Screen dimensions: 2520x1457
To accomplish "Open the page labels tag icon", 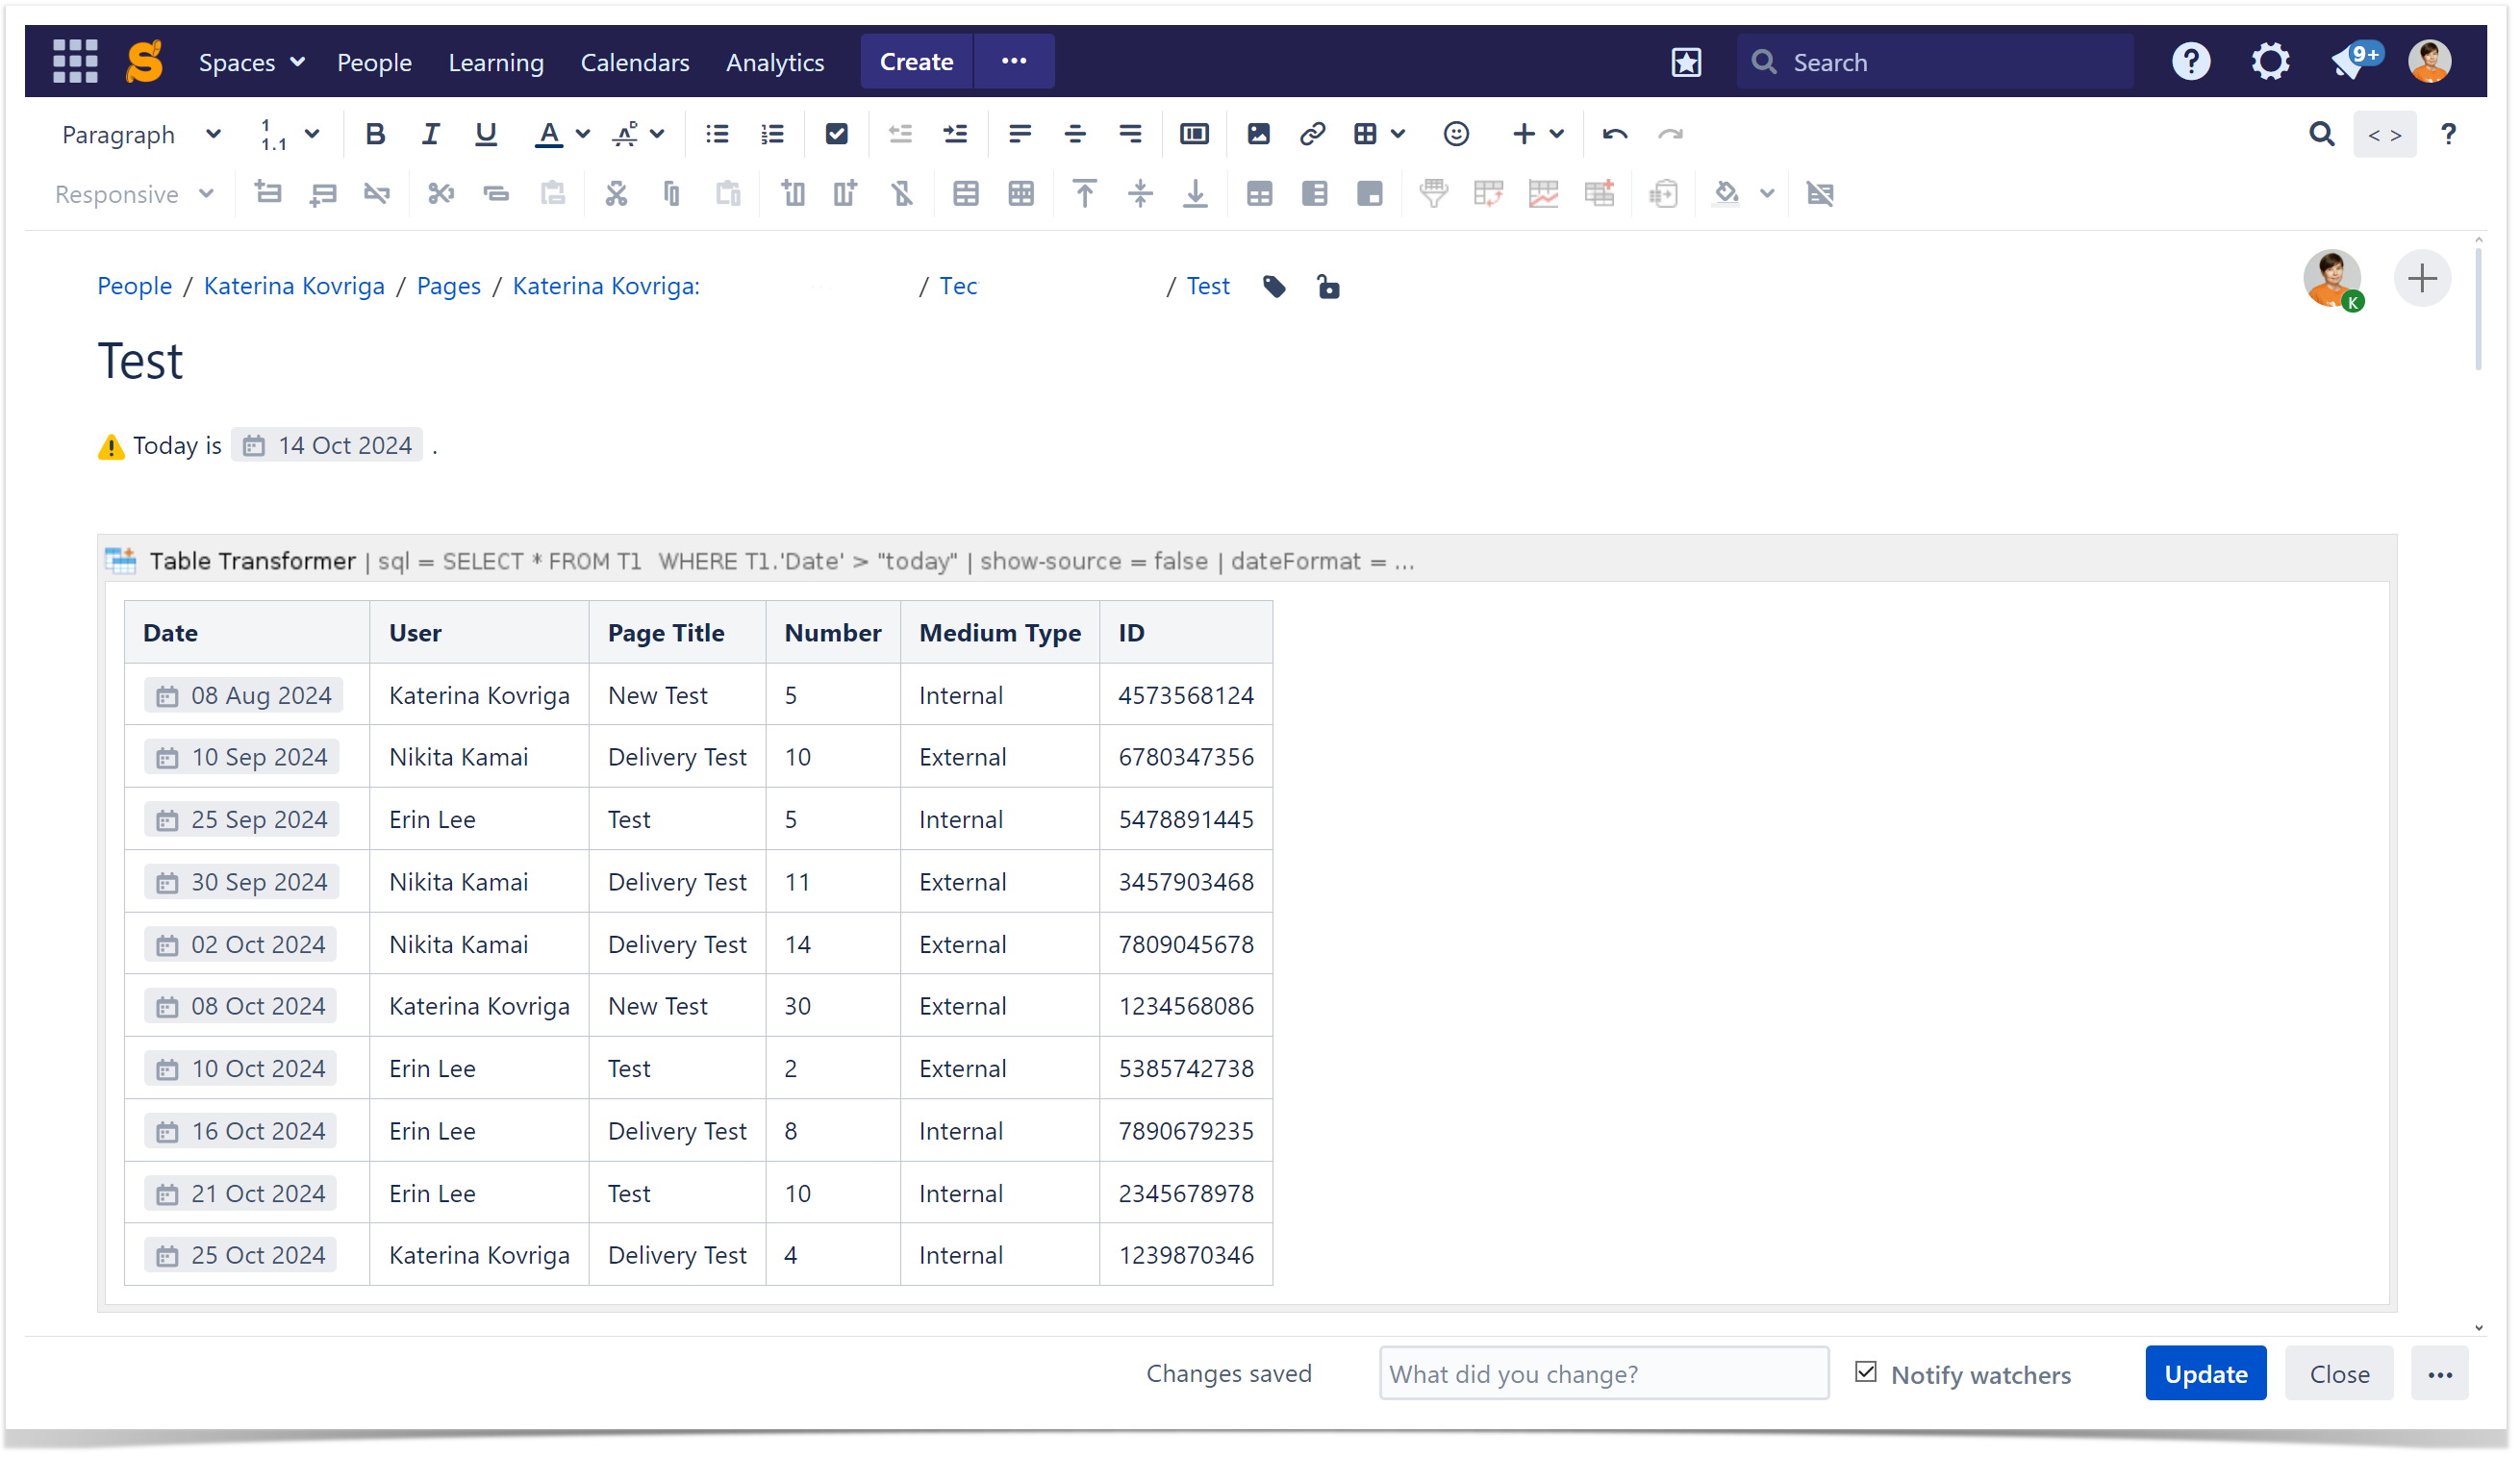I will (1274, 287).
